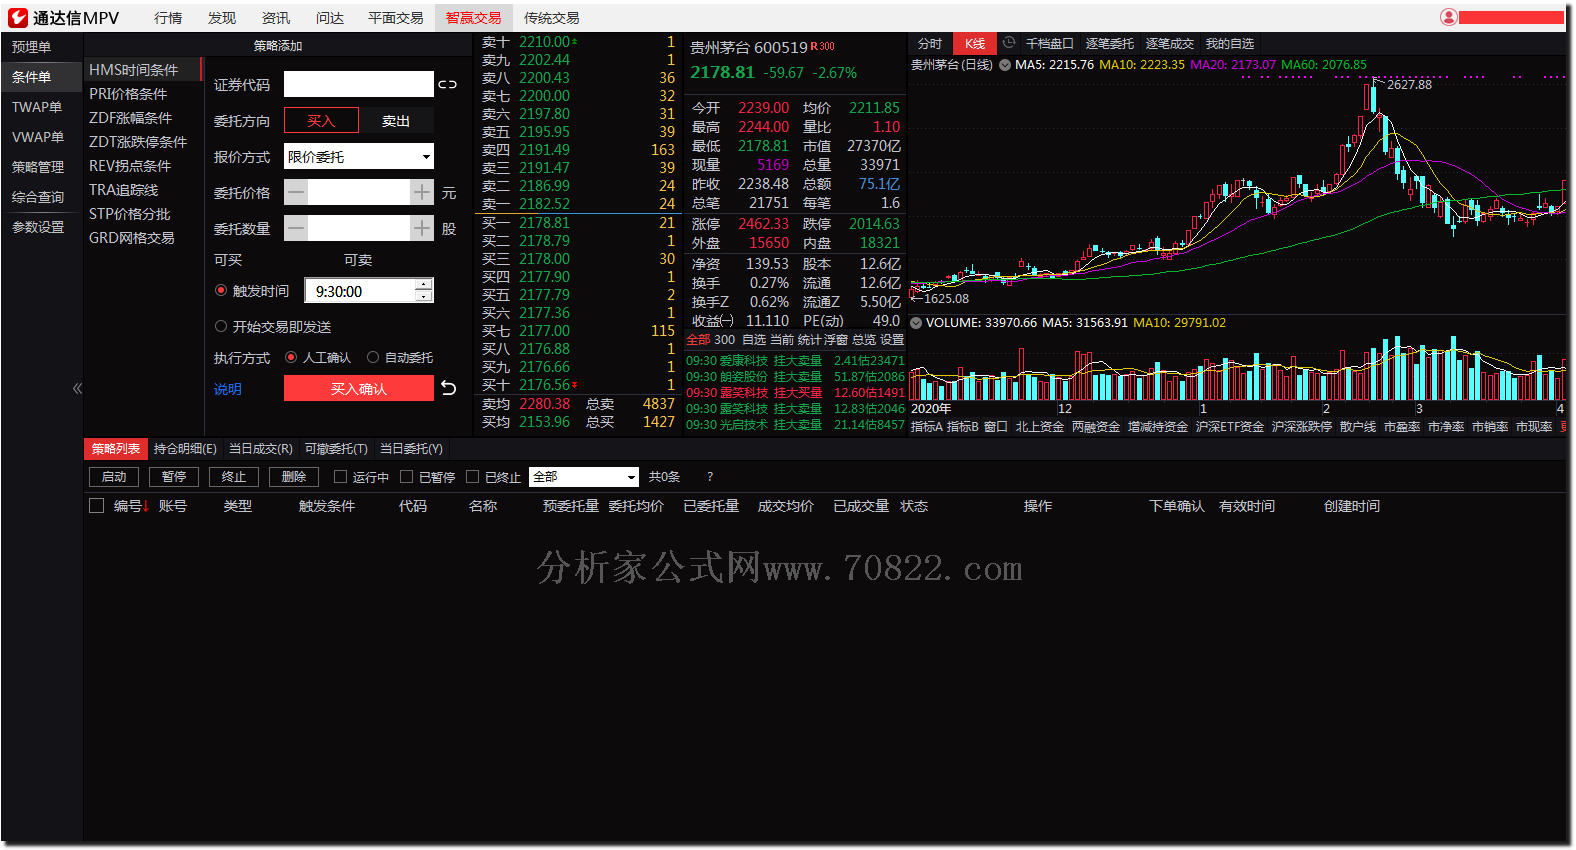Click into the 证券代码 input field
Screen dimensions: 1576x850
[359, 84]
